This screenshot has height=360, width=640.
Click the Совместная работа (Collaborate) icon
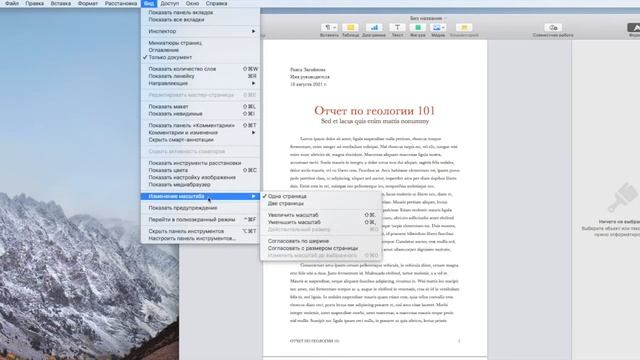553,28
